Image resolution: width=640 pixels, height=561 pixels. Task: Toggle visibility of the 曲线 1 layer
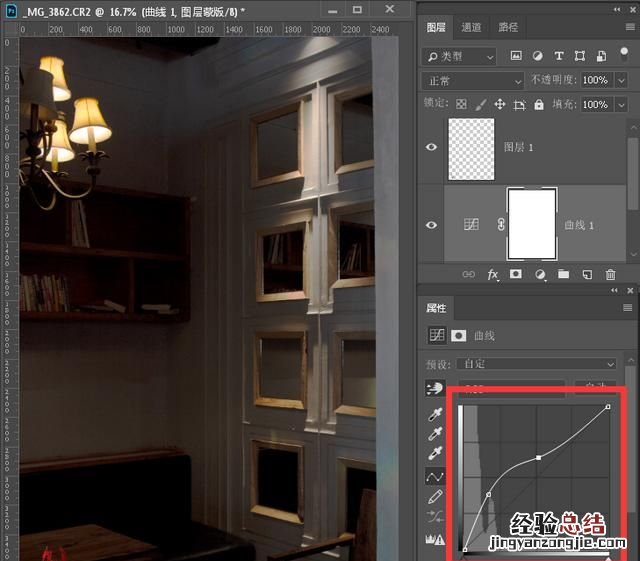[432, 225]
